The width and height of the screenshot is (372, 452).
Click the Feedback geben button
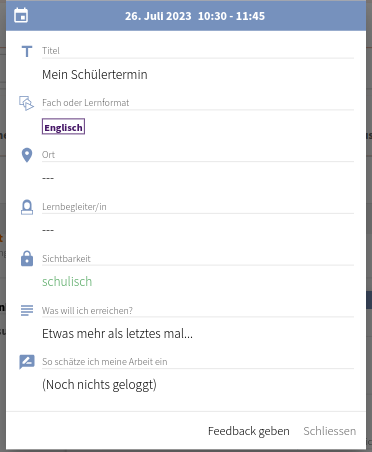[x=249, y=431]
